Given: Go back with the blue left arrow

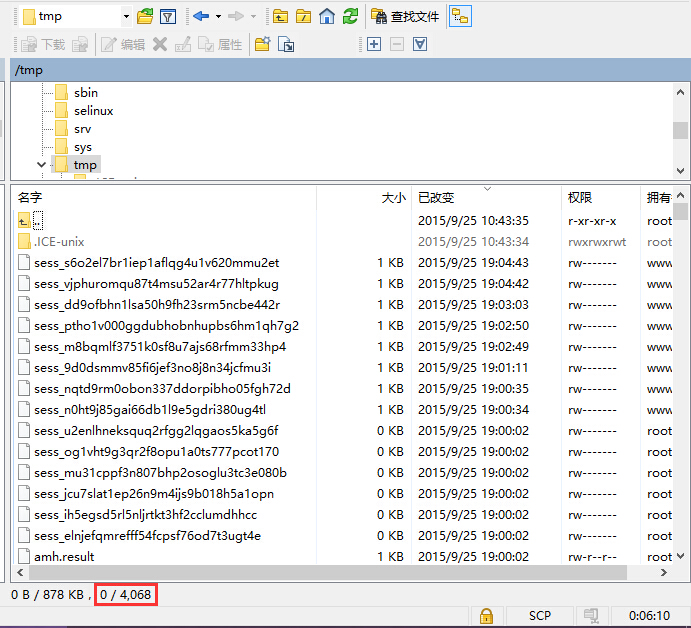Looking at the screenshot, I should tap(201, 16).
